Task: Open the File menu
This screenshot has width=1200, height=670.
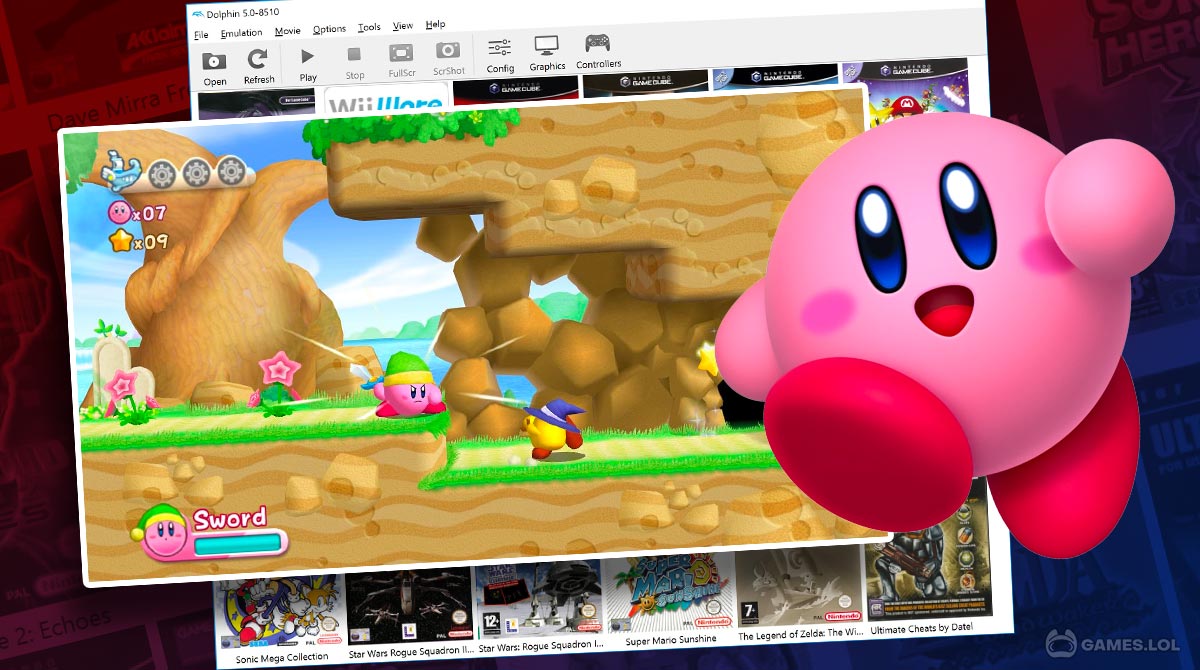Action: tap(201, 35)
